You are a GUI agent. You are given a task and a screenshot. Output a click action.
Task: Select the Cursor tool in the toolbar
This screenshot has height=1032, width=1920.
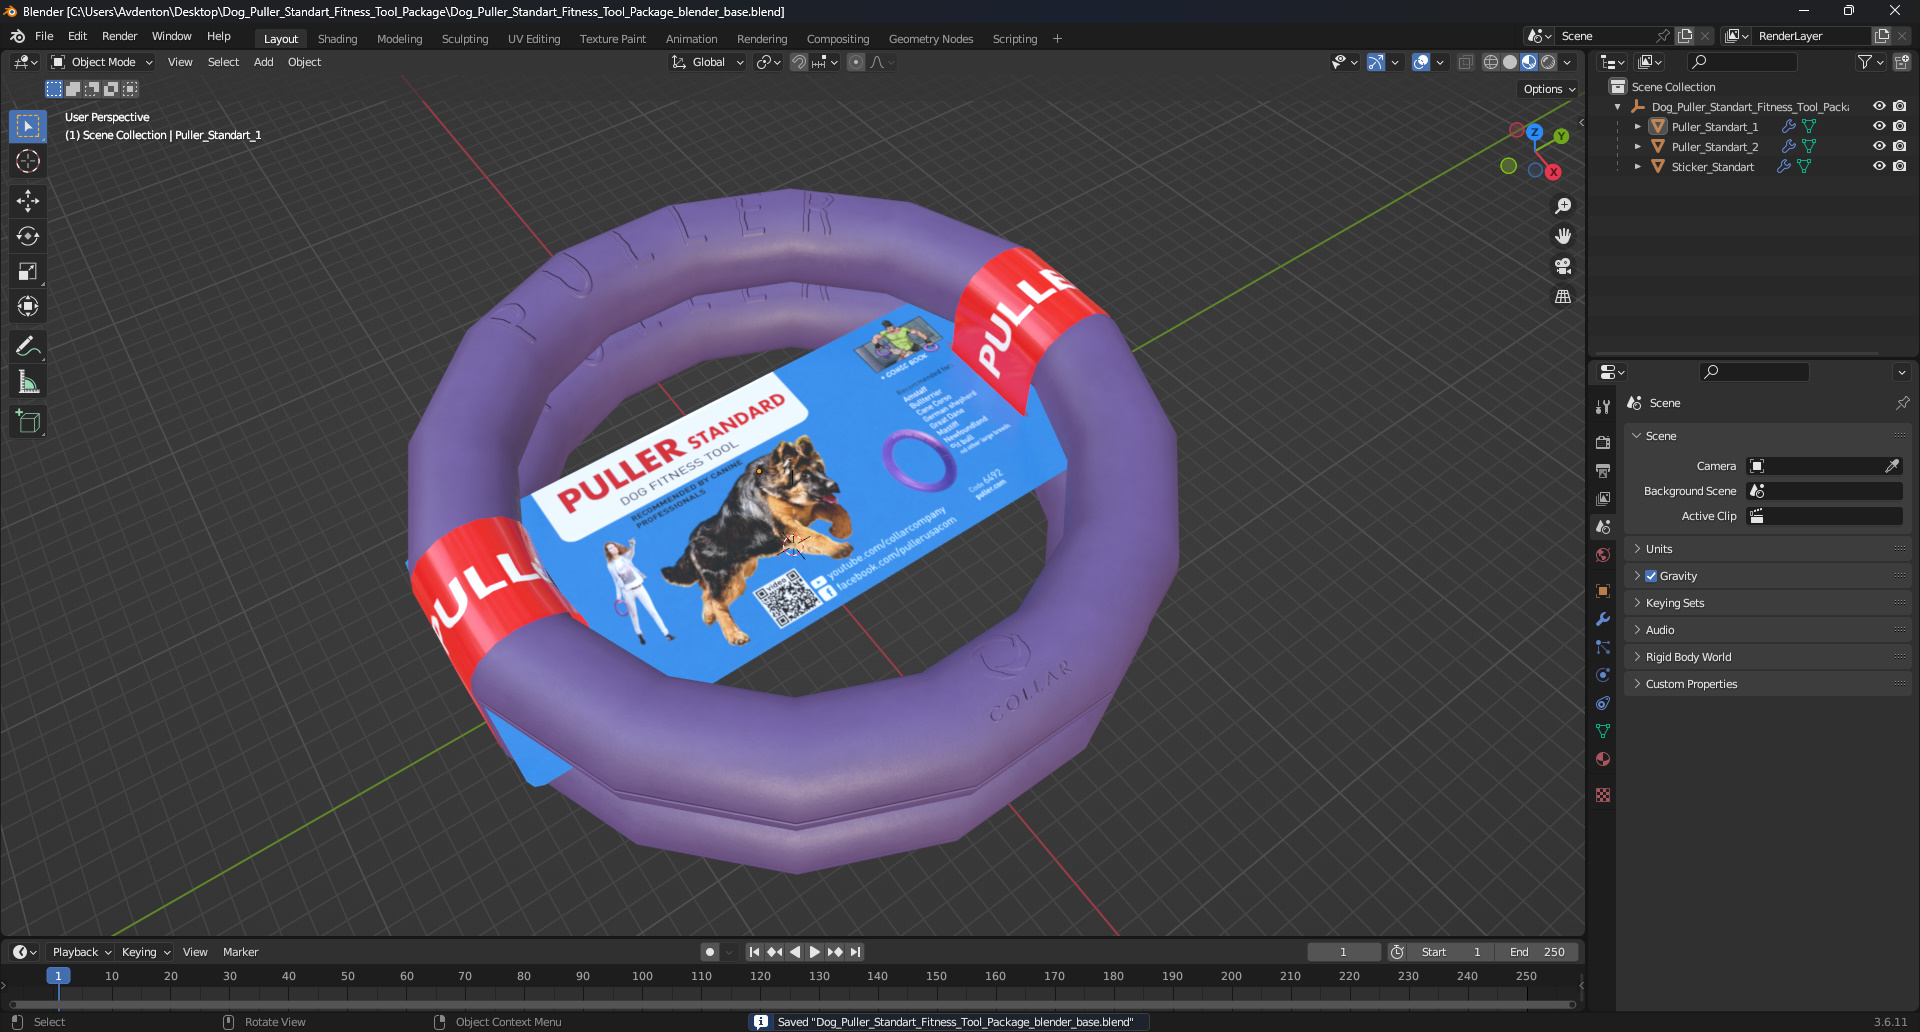[28, 161]
